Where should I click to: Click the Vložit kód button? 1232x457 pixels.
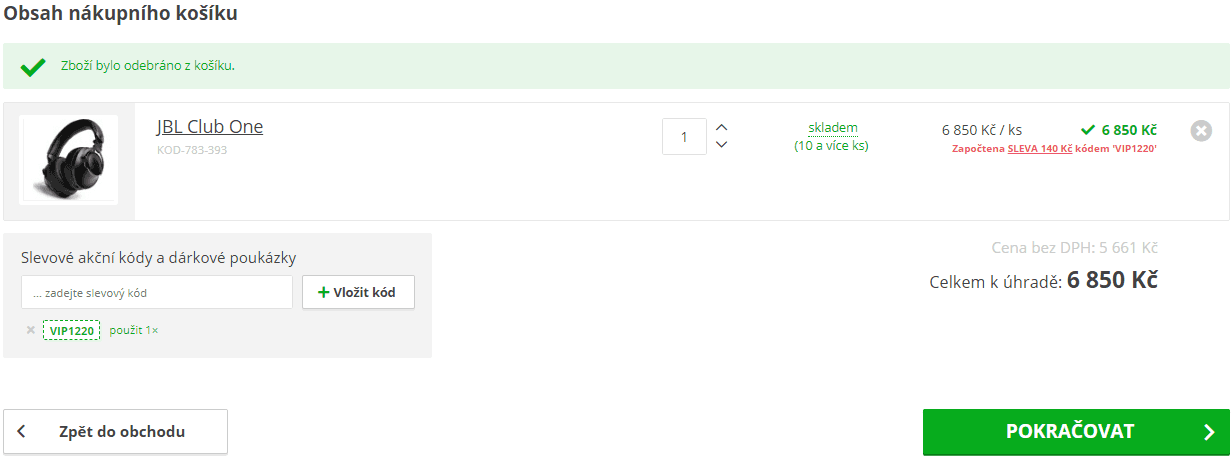click(358, 292)
